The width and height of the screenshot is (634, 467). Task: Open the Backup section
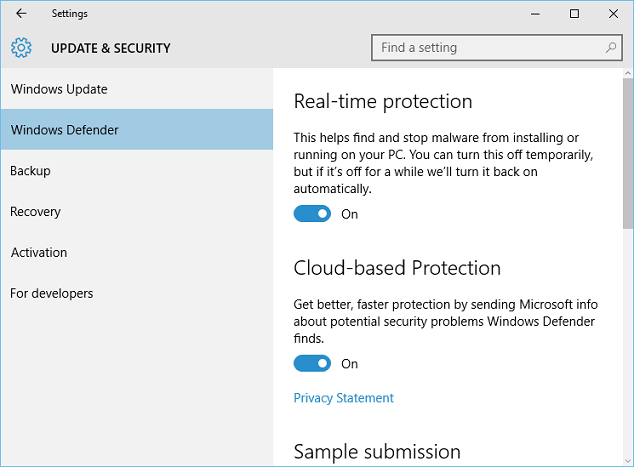pyautogui.click(x=137, y=171)
